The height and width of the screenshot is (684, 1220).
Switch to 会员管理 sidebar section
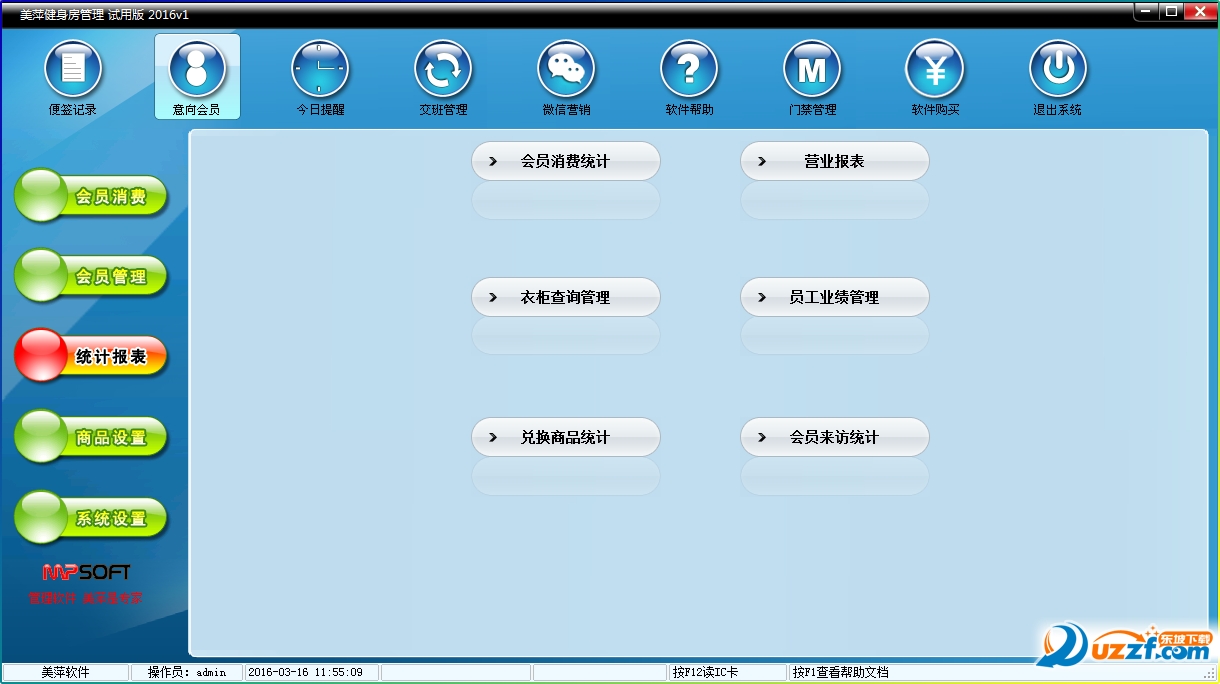coord(91,276)
